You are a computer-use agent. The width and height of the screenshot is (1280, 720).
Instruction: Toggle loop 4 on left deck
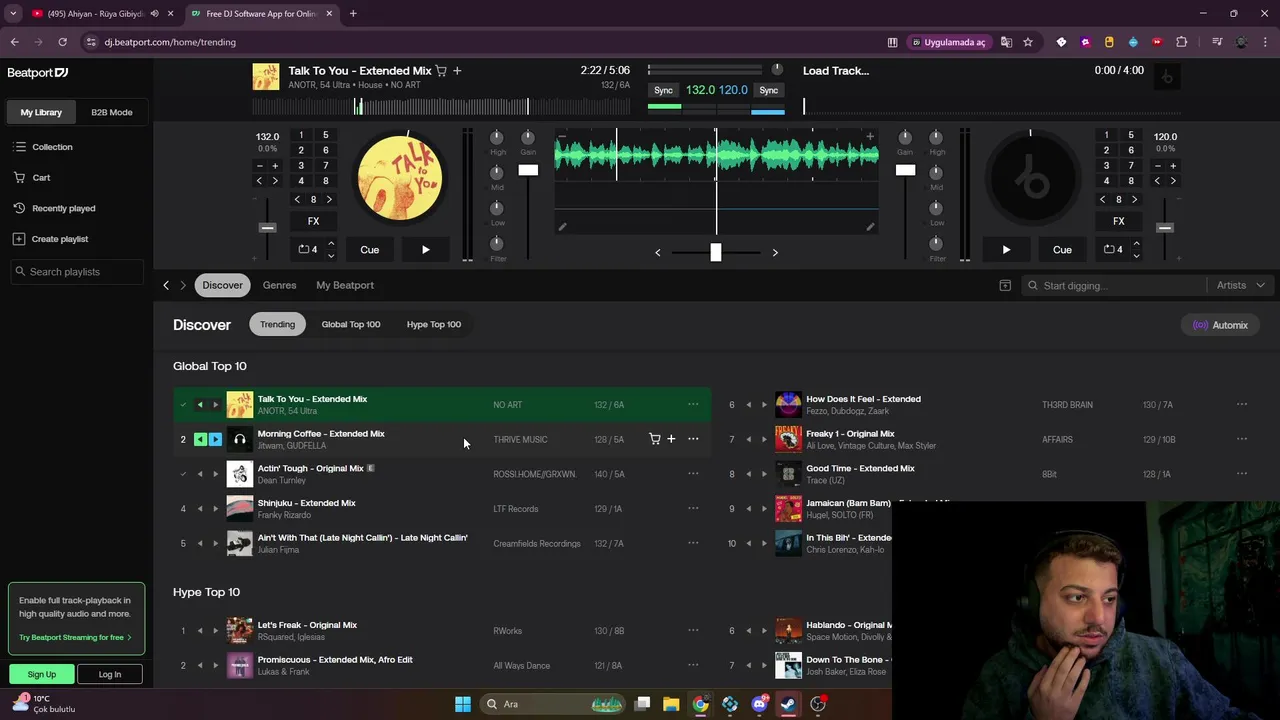(307, 250)
